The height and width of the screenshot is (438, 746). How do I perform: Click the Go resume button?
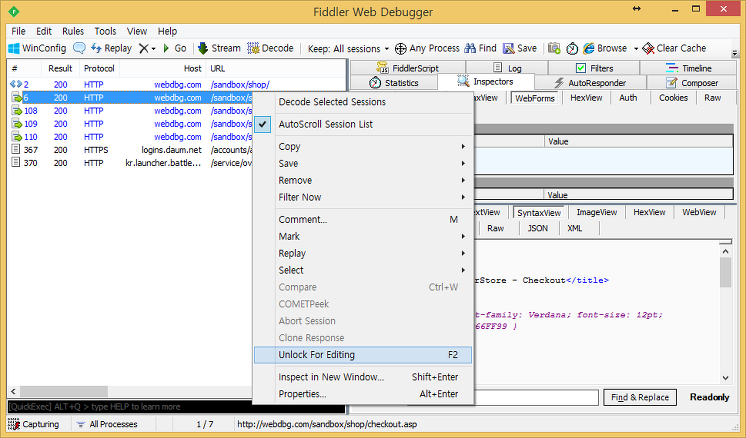(x=175, y=48)
